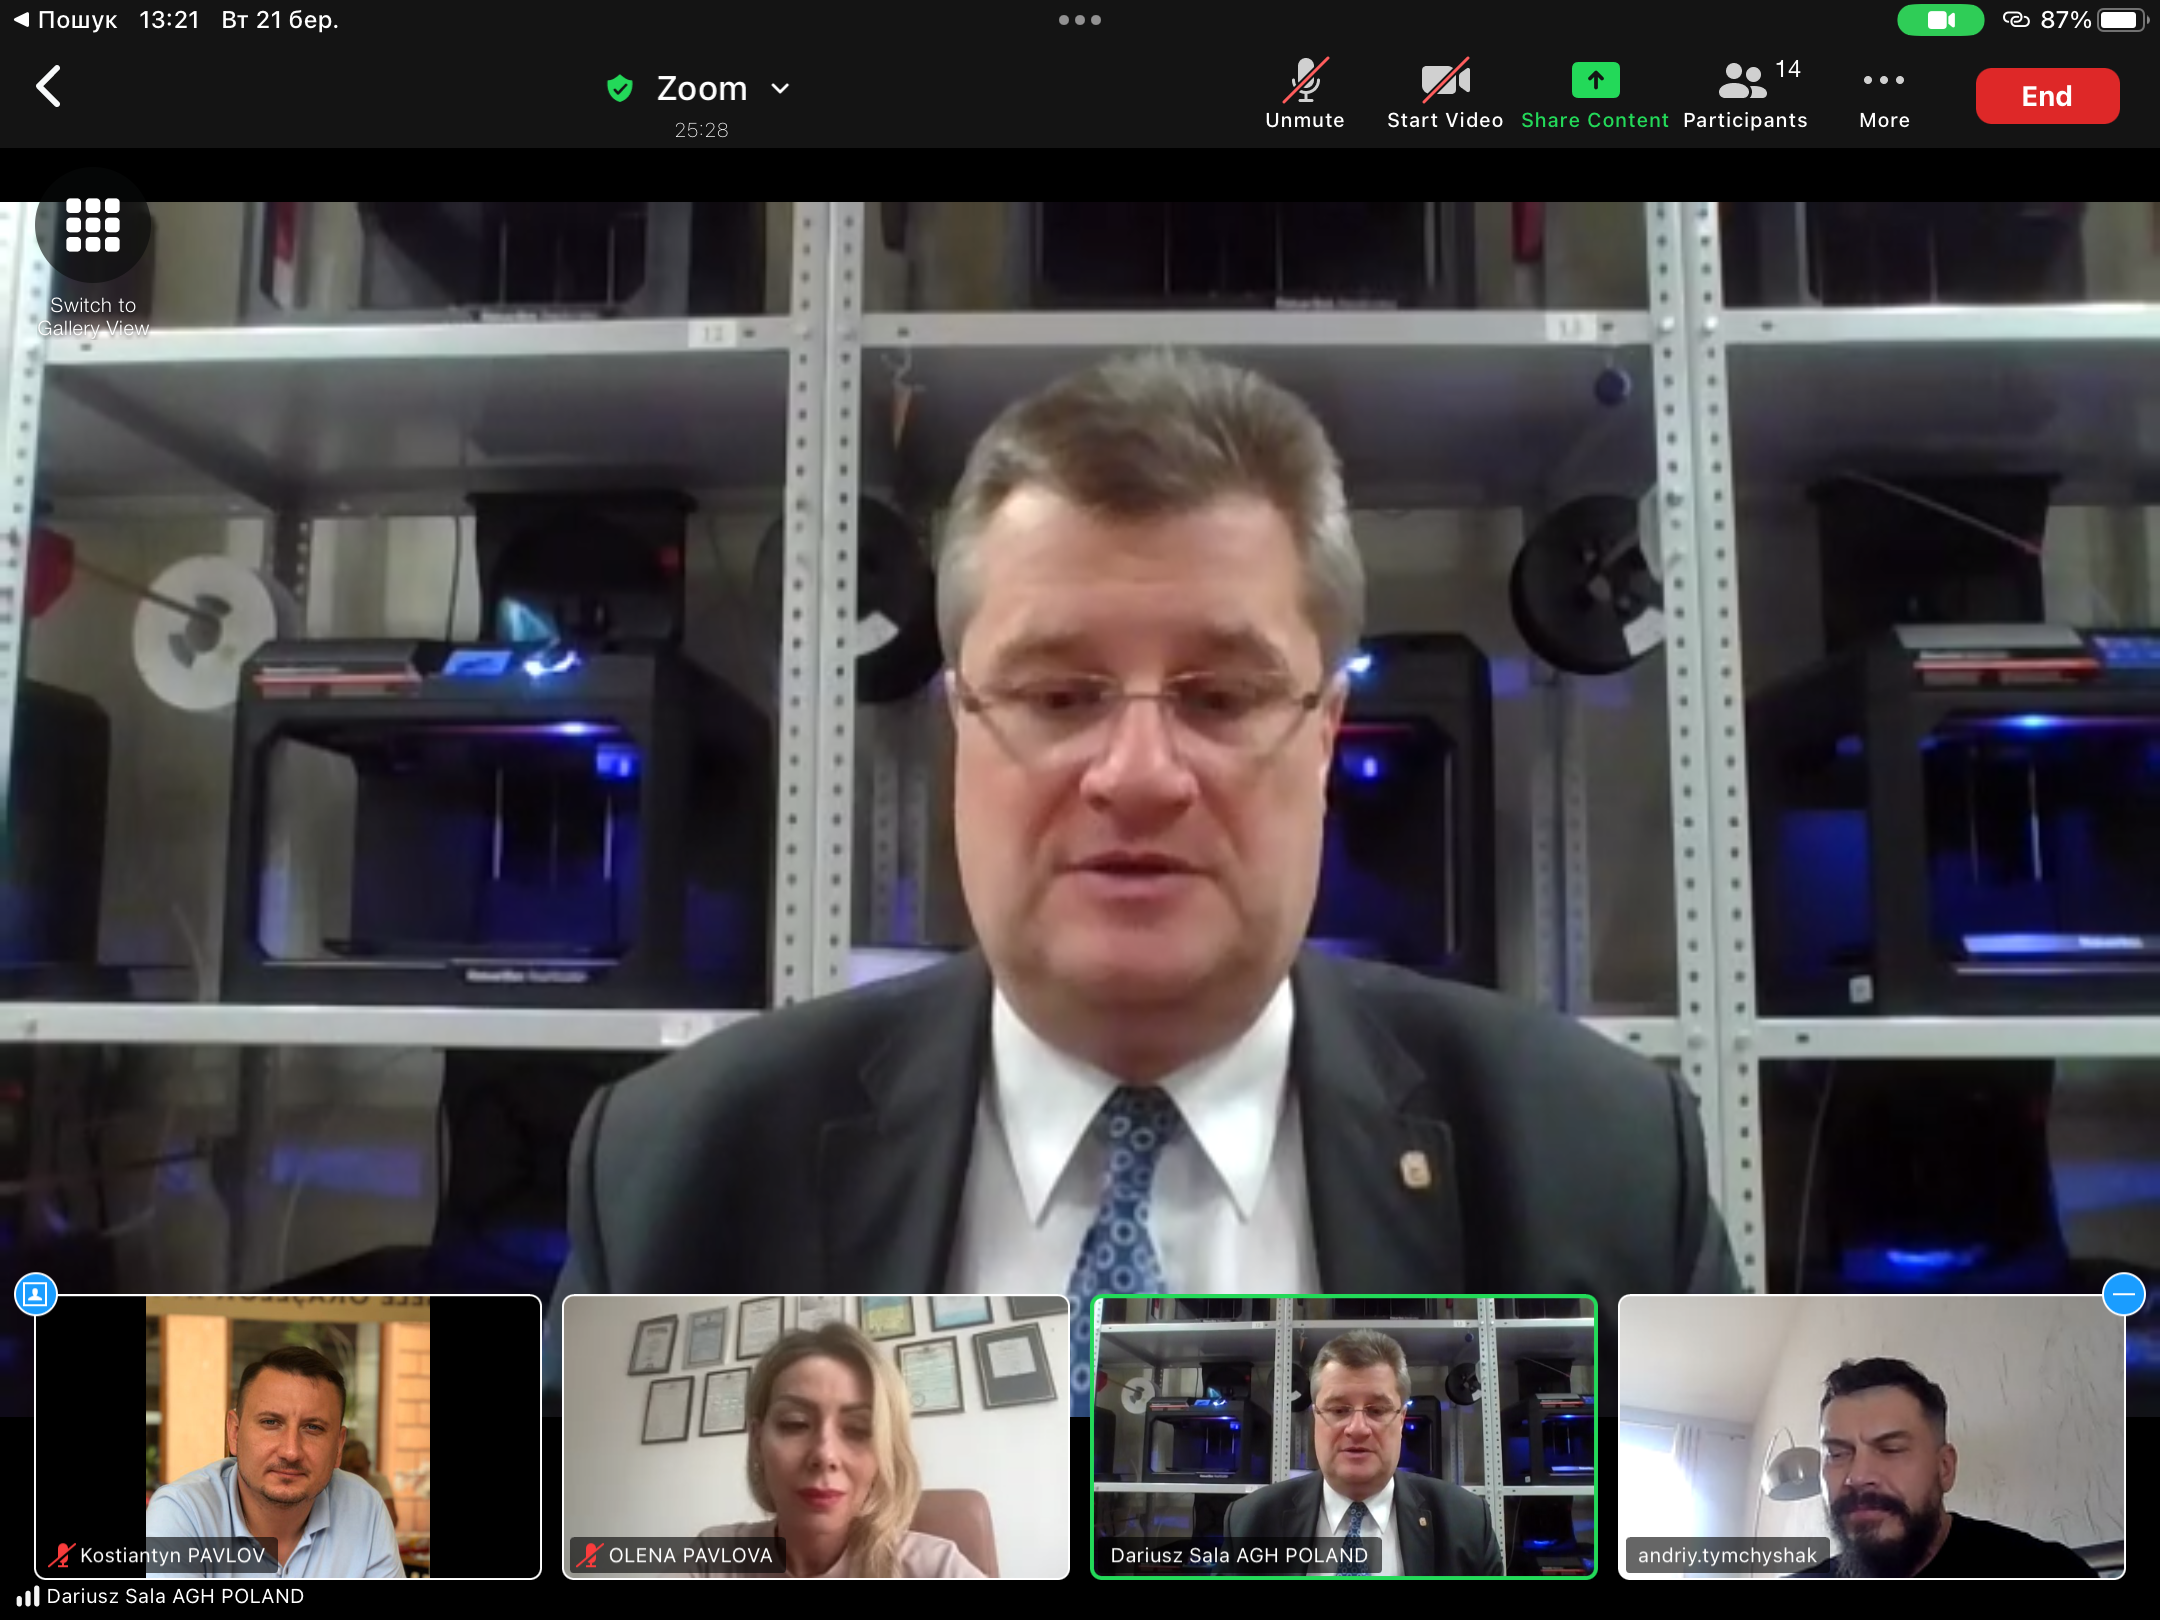Tap the active speaker name label
Viewport: 2160px width, 1620px height.
(174, 1597)
